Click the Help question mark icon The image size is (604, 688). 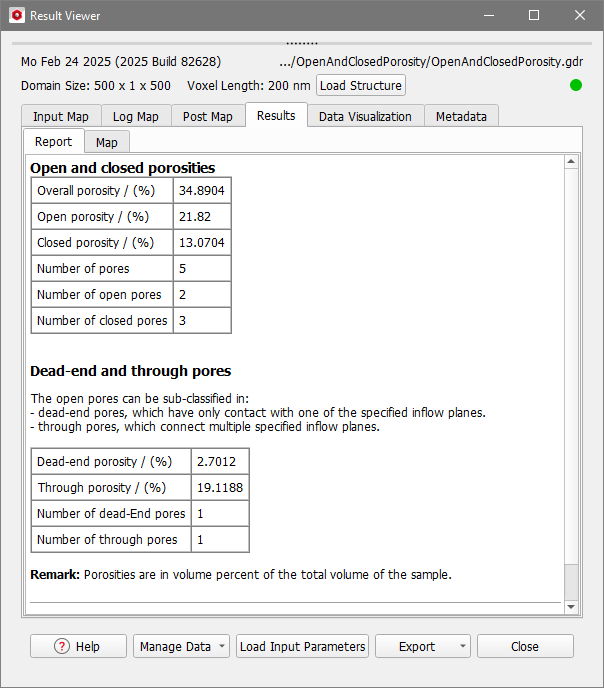click(62, 646)
